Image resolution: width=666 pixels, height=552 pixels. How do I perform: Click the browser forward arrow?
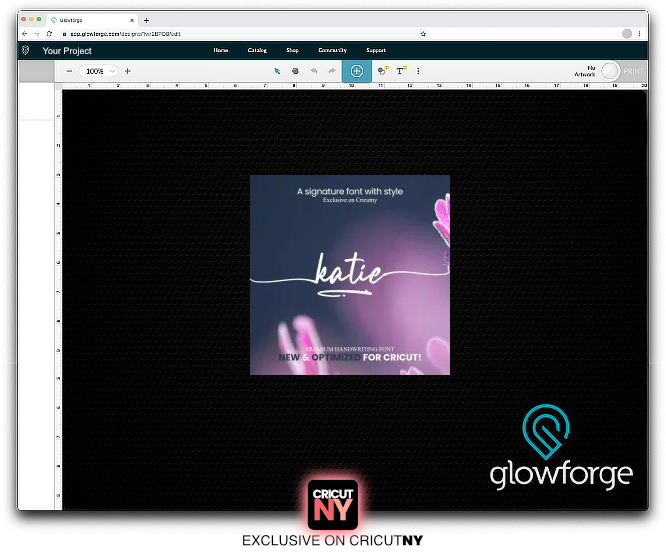point(37,34)
